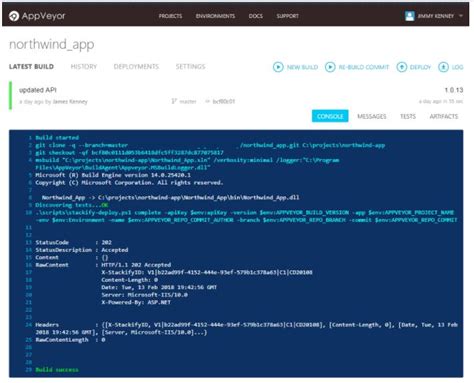Image resolution: width=474 pixels, height=383 pixels.
Task: Open the Support menu item
Action: click(288, 16)
